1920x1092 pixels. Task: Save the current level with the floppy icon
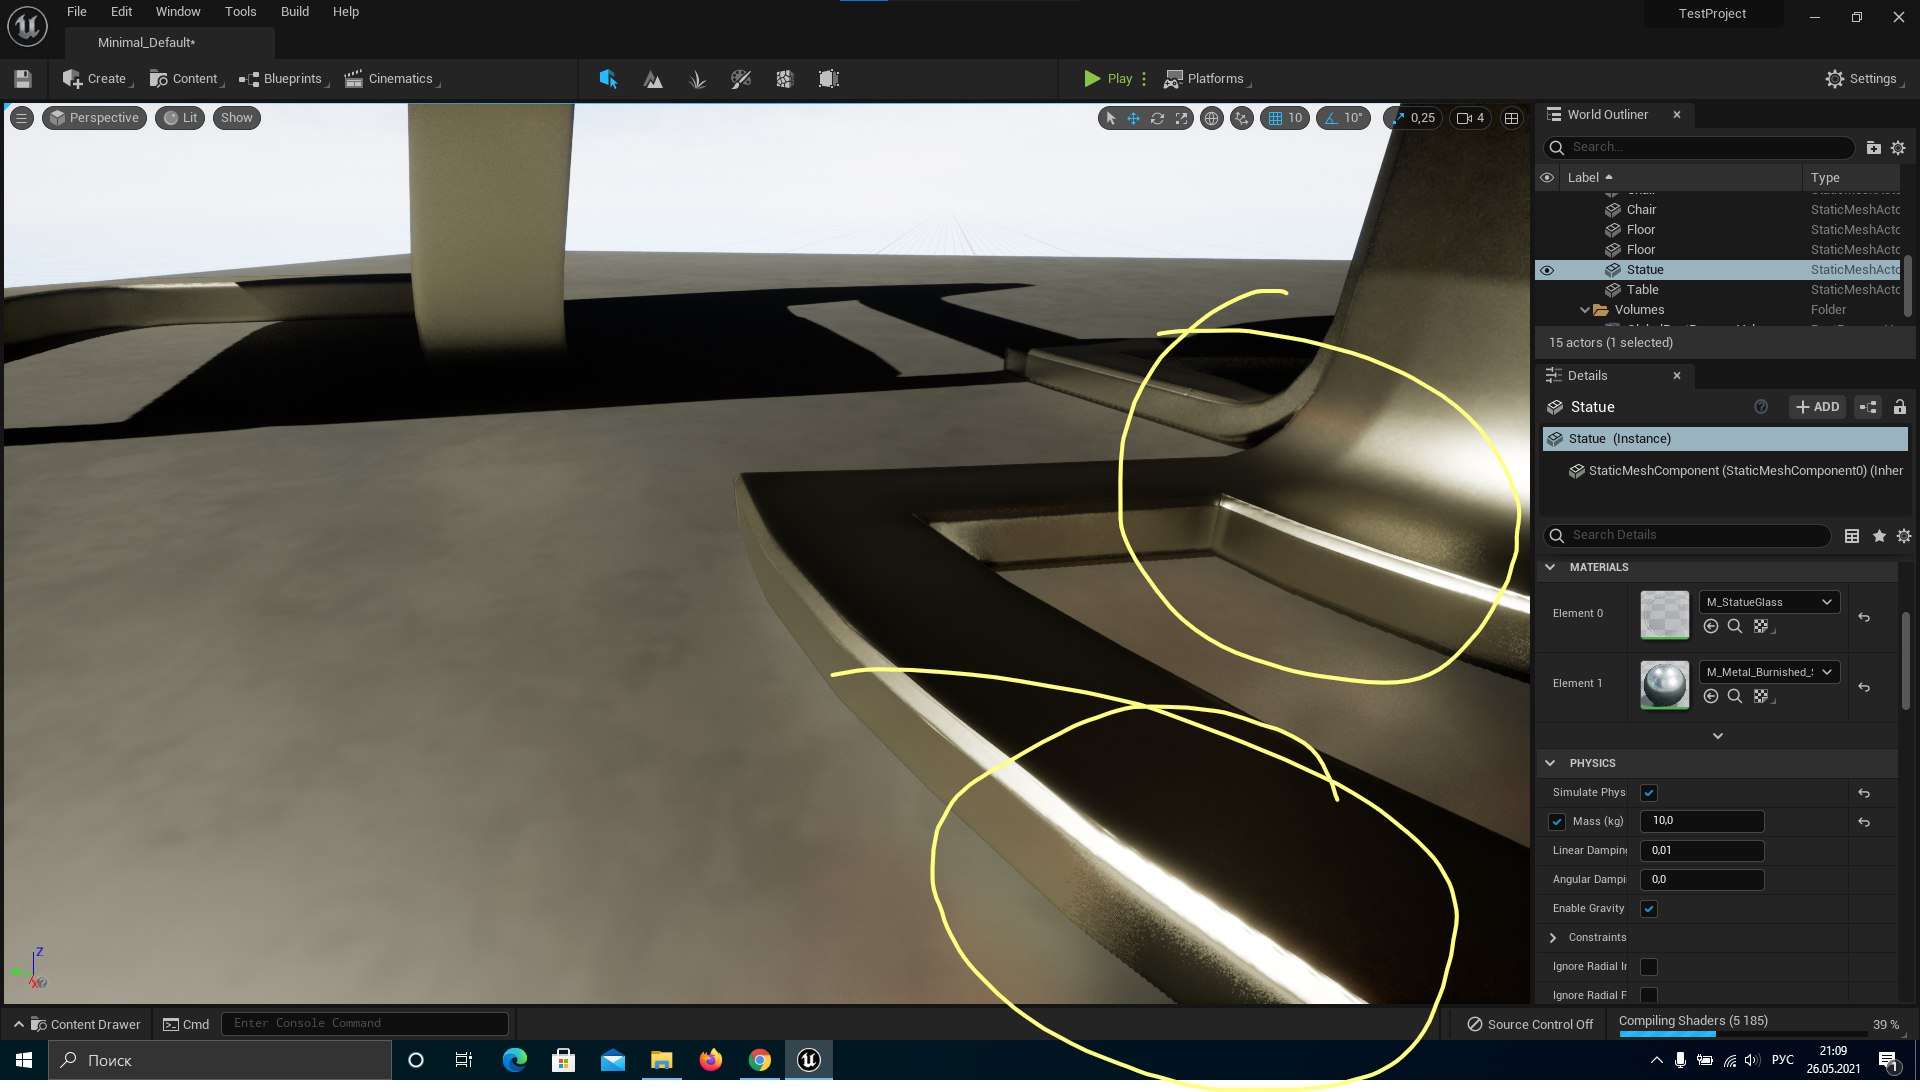pos(23,79)
